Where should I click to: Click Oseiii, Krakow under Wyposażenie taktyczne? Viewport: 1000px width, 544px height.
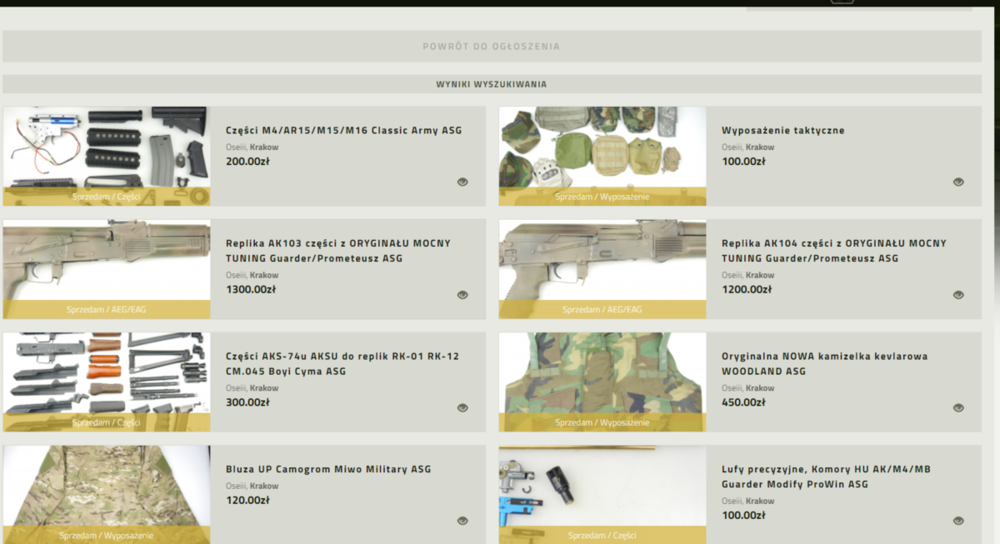coord(747,147)
